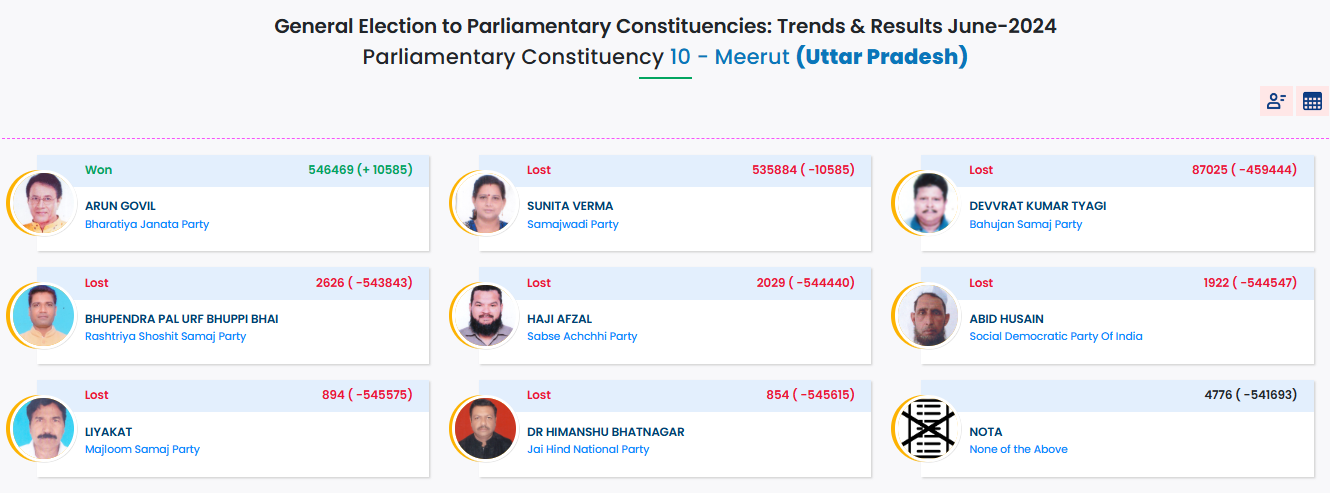Click Devvrat Kumar Tyagi's photo
The width and height of the screenshot is (1330, 493).
pyautogui.click(x=927, y=203)
